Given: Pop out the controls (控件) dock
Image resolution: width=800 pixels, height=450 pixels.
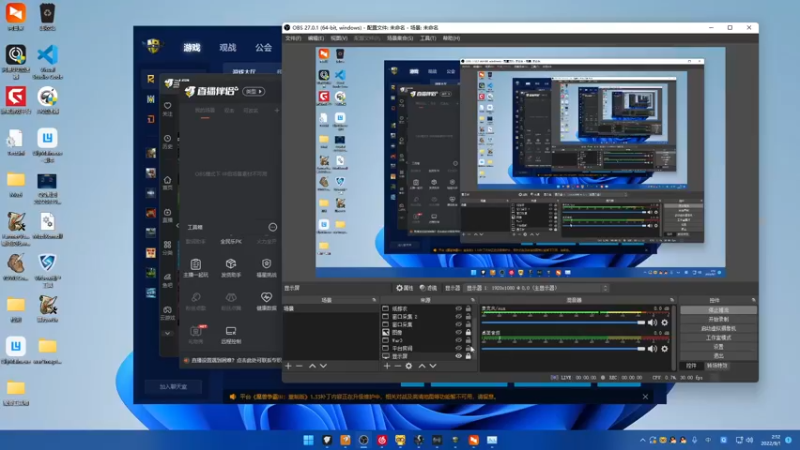Looking at the screenshot, I should tap(753, 300).
